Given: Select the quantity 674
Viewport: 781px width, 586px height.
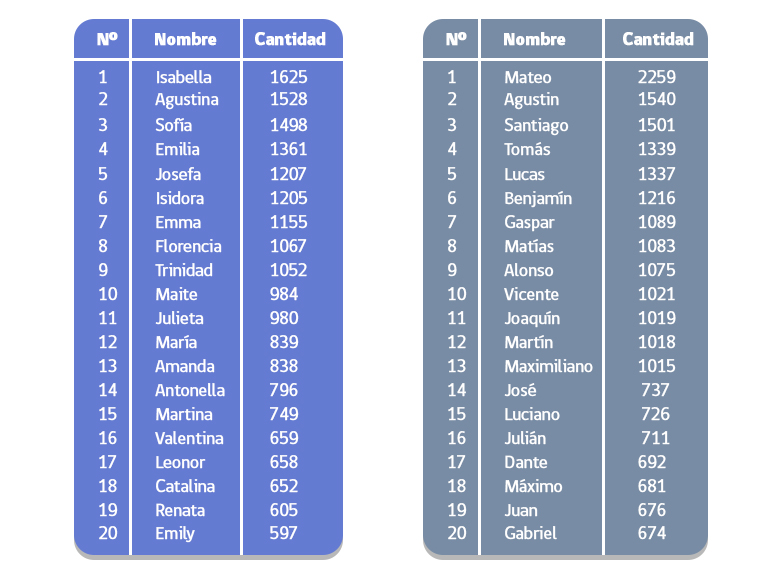Looking at the screenshot, I should (651, 534).
